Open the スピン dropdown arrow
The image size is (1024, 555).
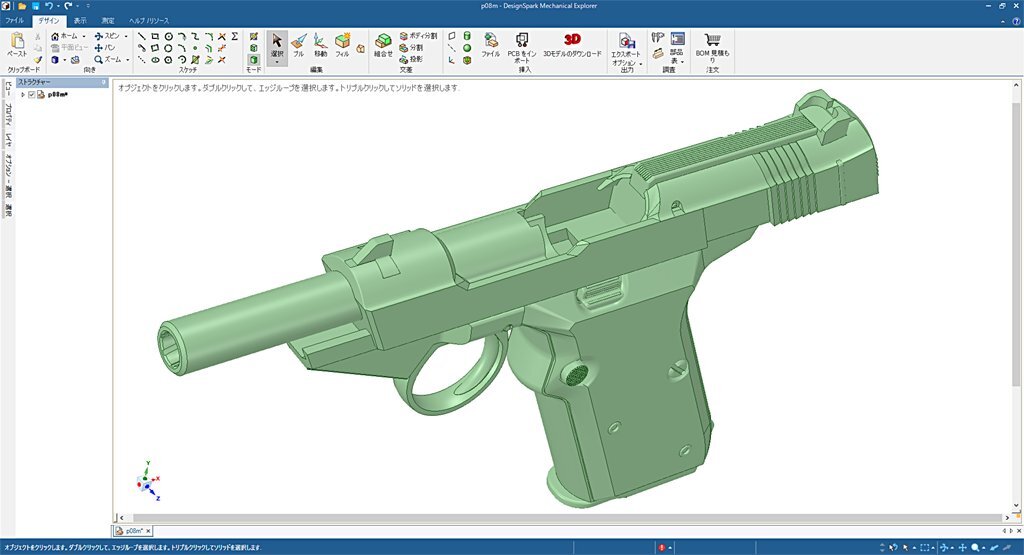(126, 37)
